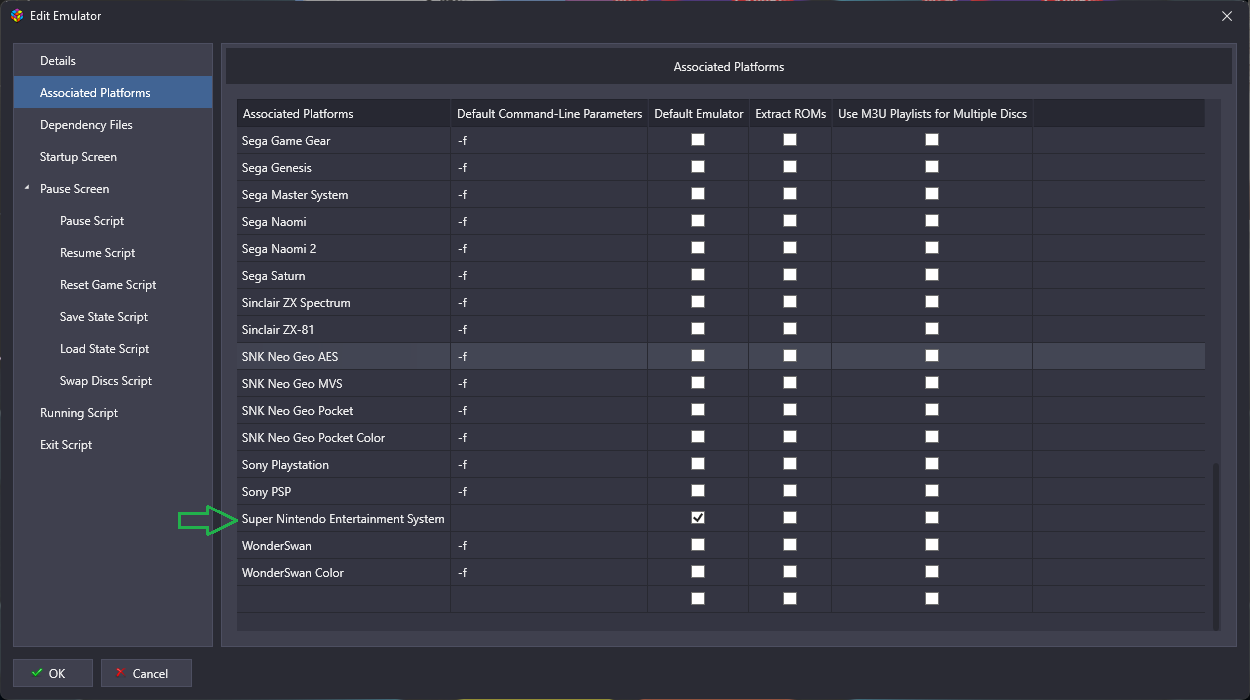Check M3U Playlists for Sega Saturn
1250x700 pixels.
pyautogui.click(x=932, y=275)
